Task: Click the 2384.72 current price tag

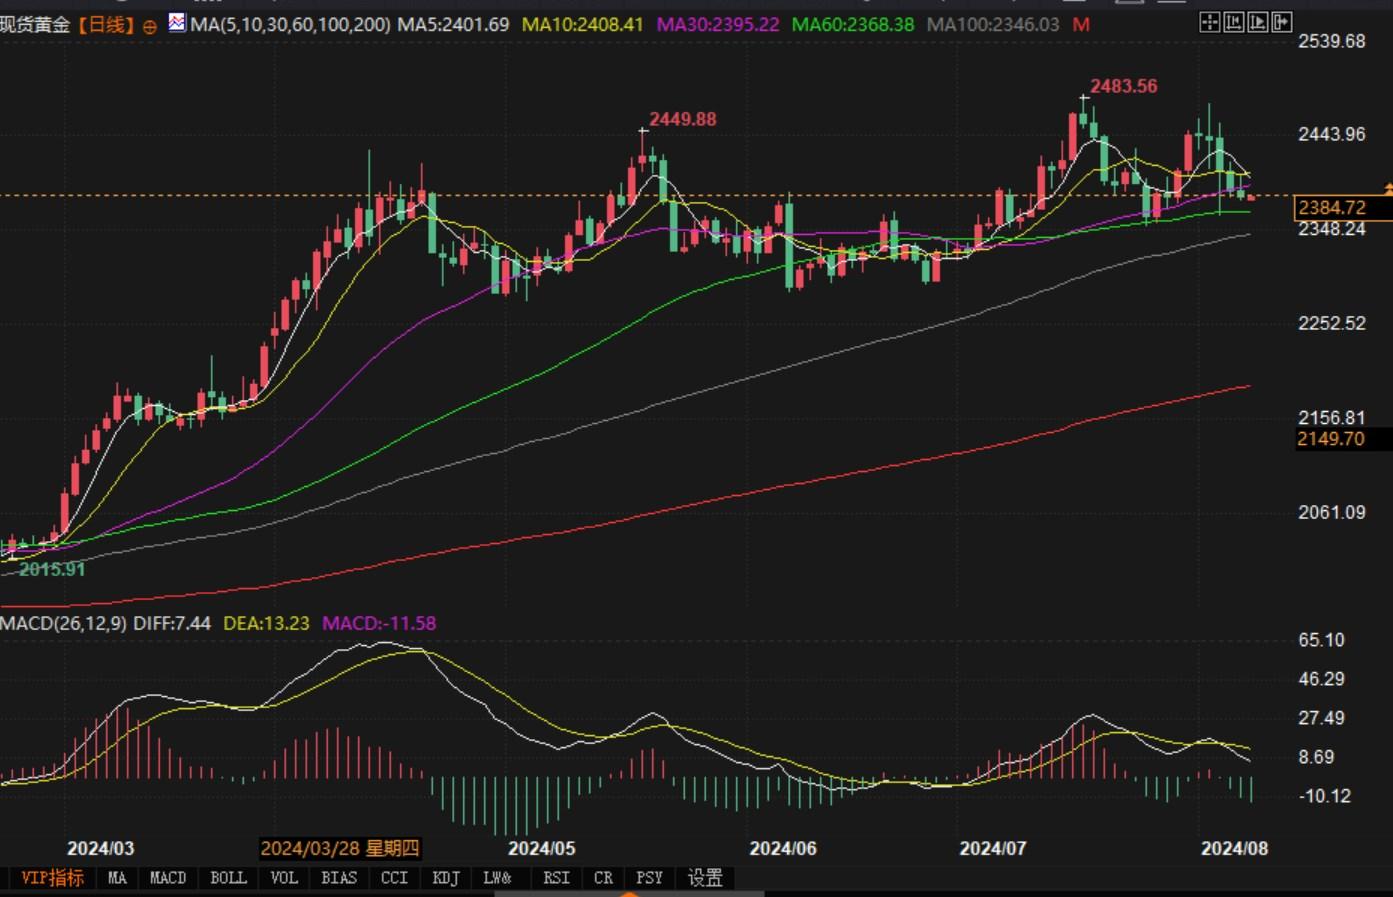Action: pyautogui.click(x=1331, y=208)
